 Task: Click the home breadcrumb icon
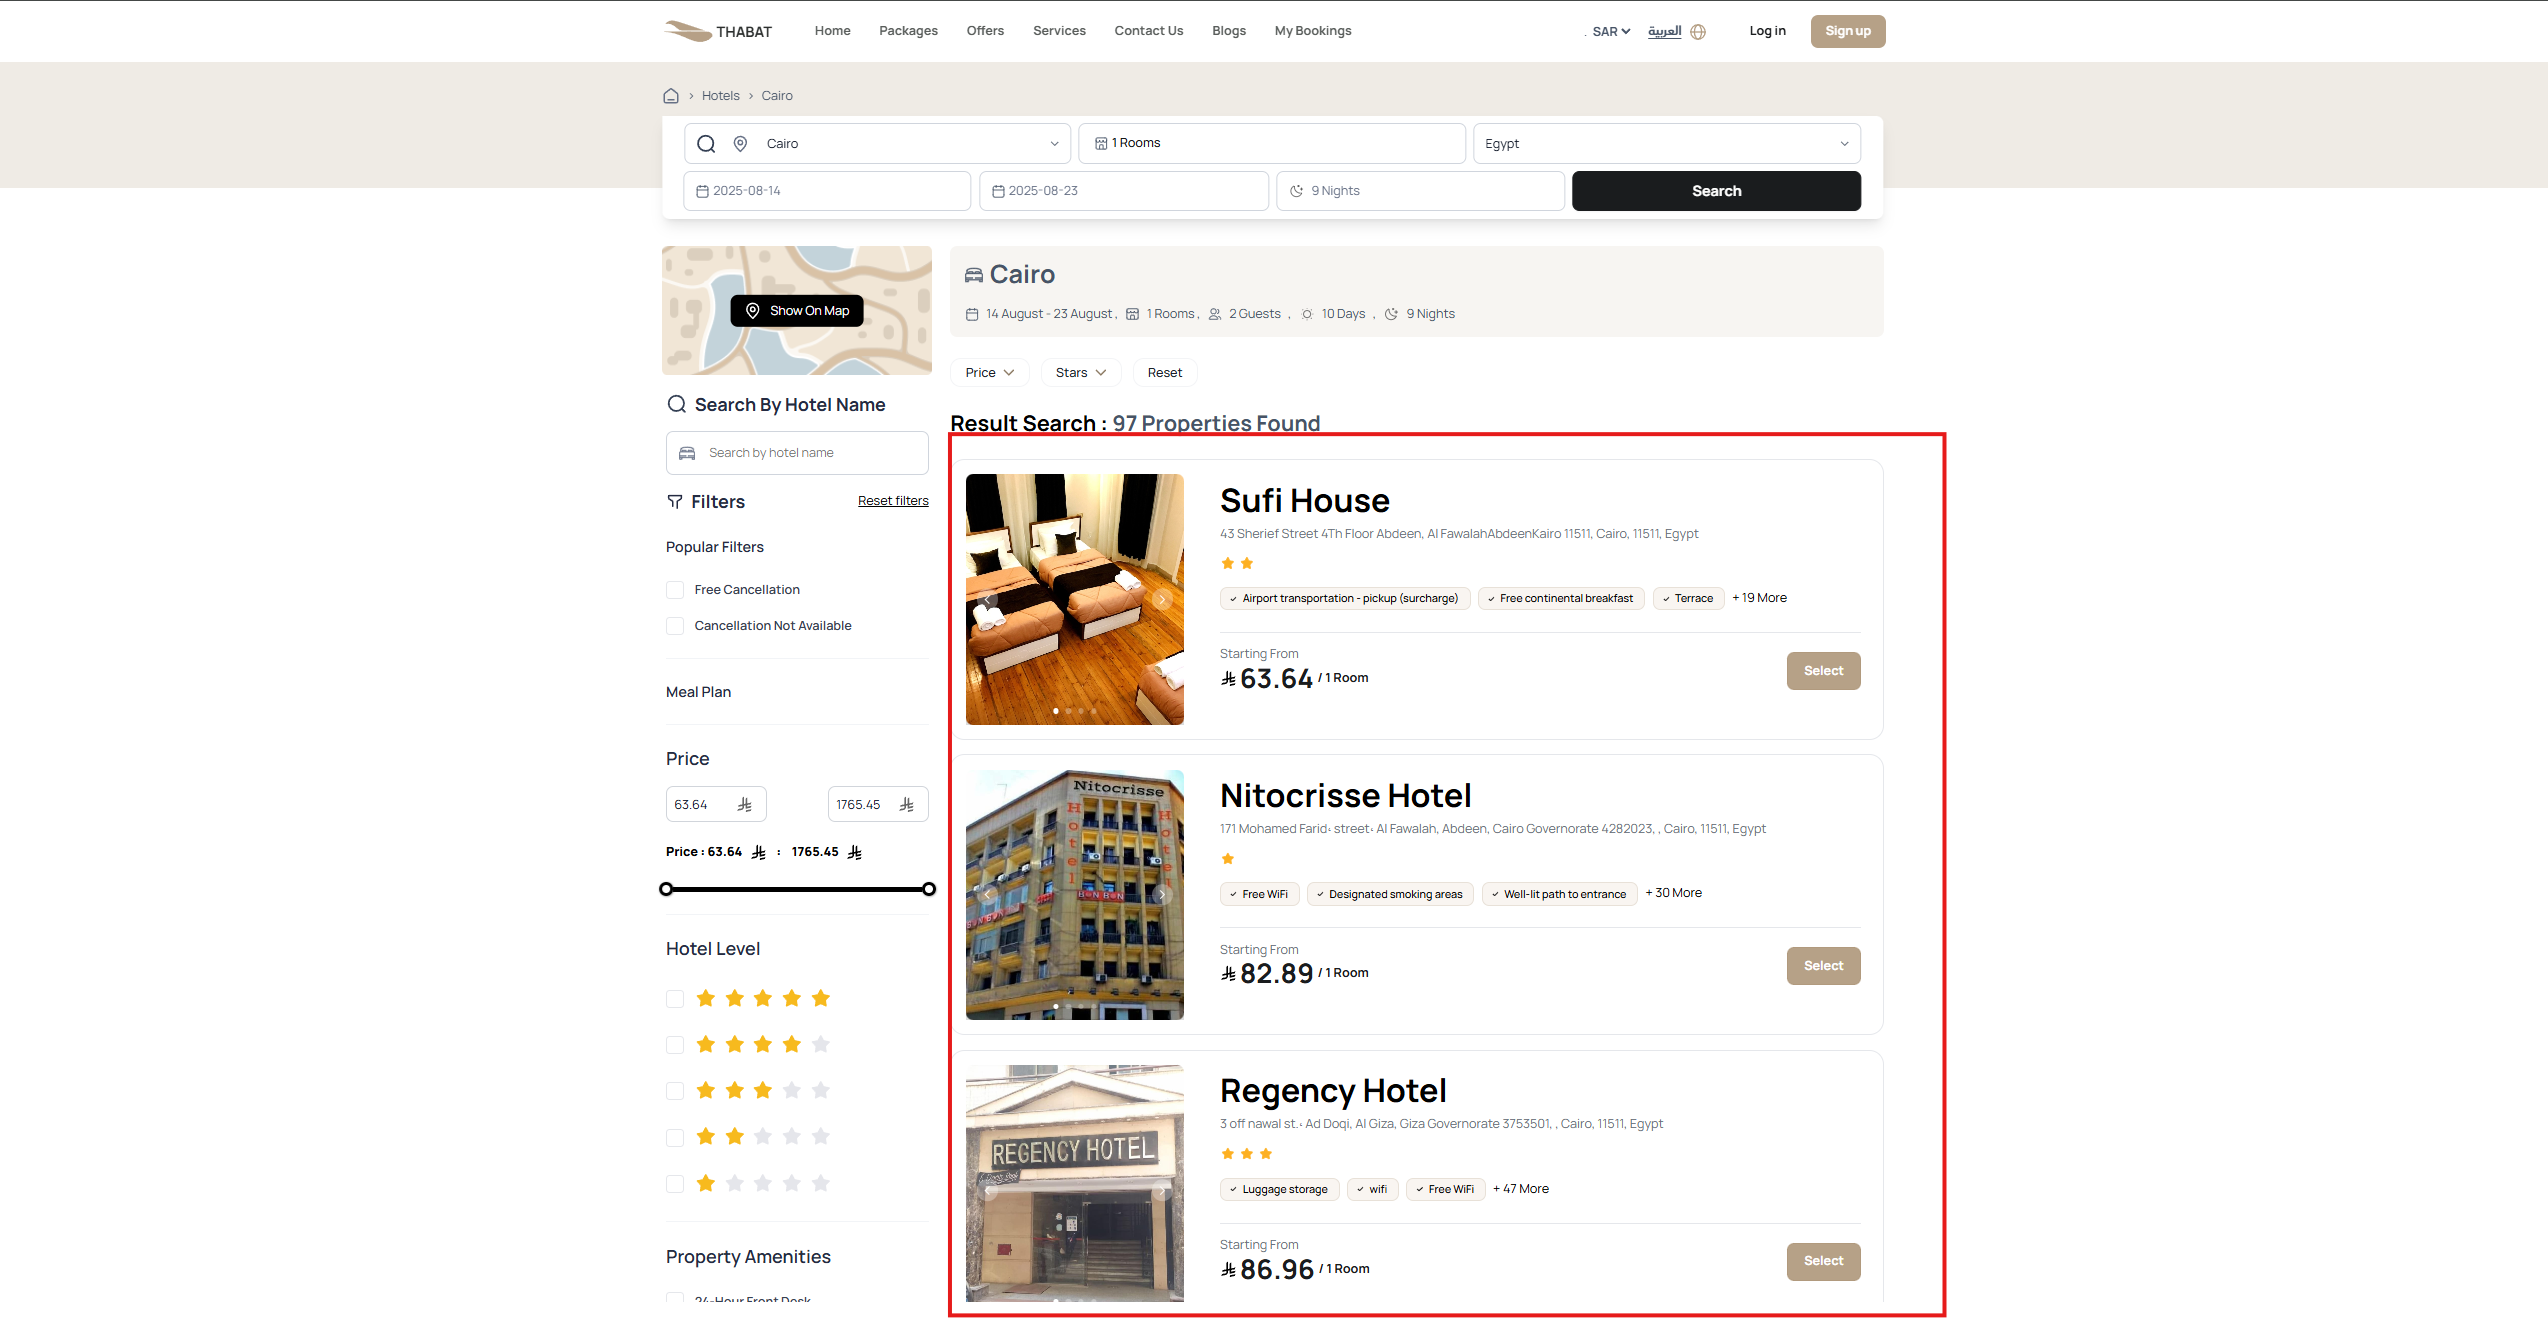(671, 96)
